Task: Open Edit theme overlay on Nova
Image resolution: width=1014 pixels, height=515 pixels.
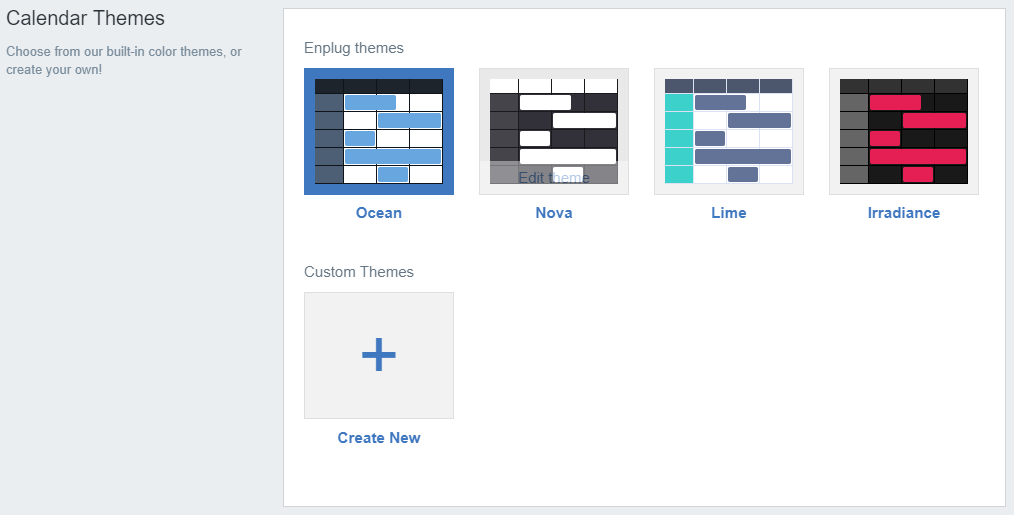Action: tap(554, 177)
